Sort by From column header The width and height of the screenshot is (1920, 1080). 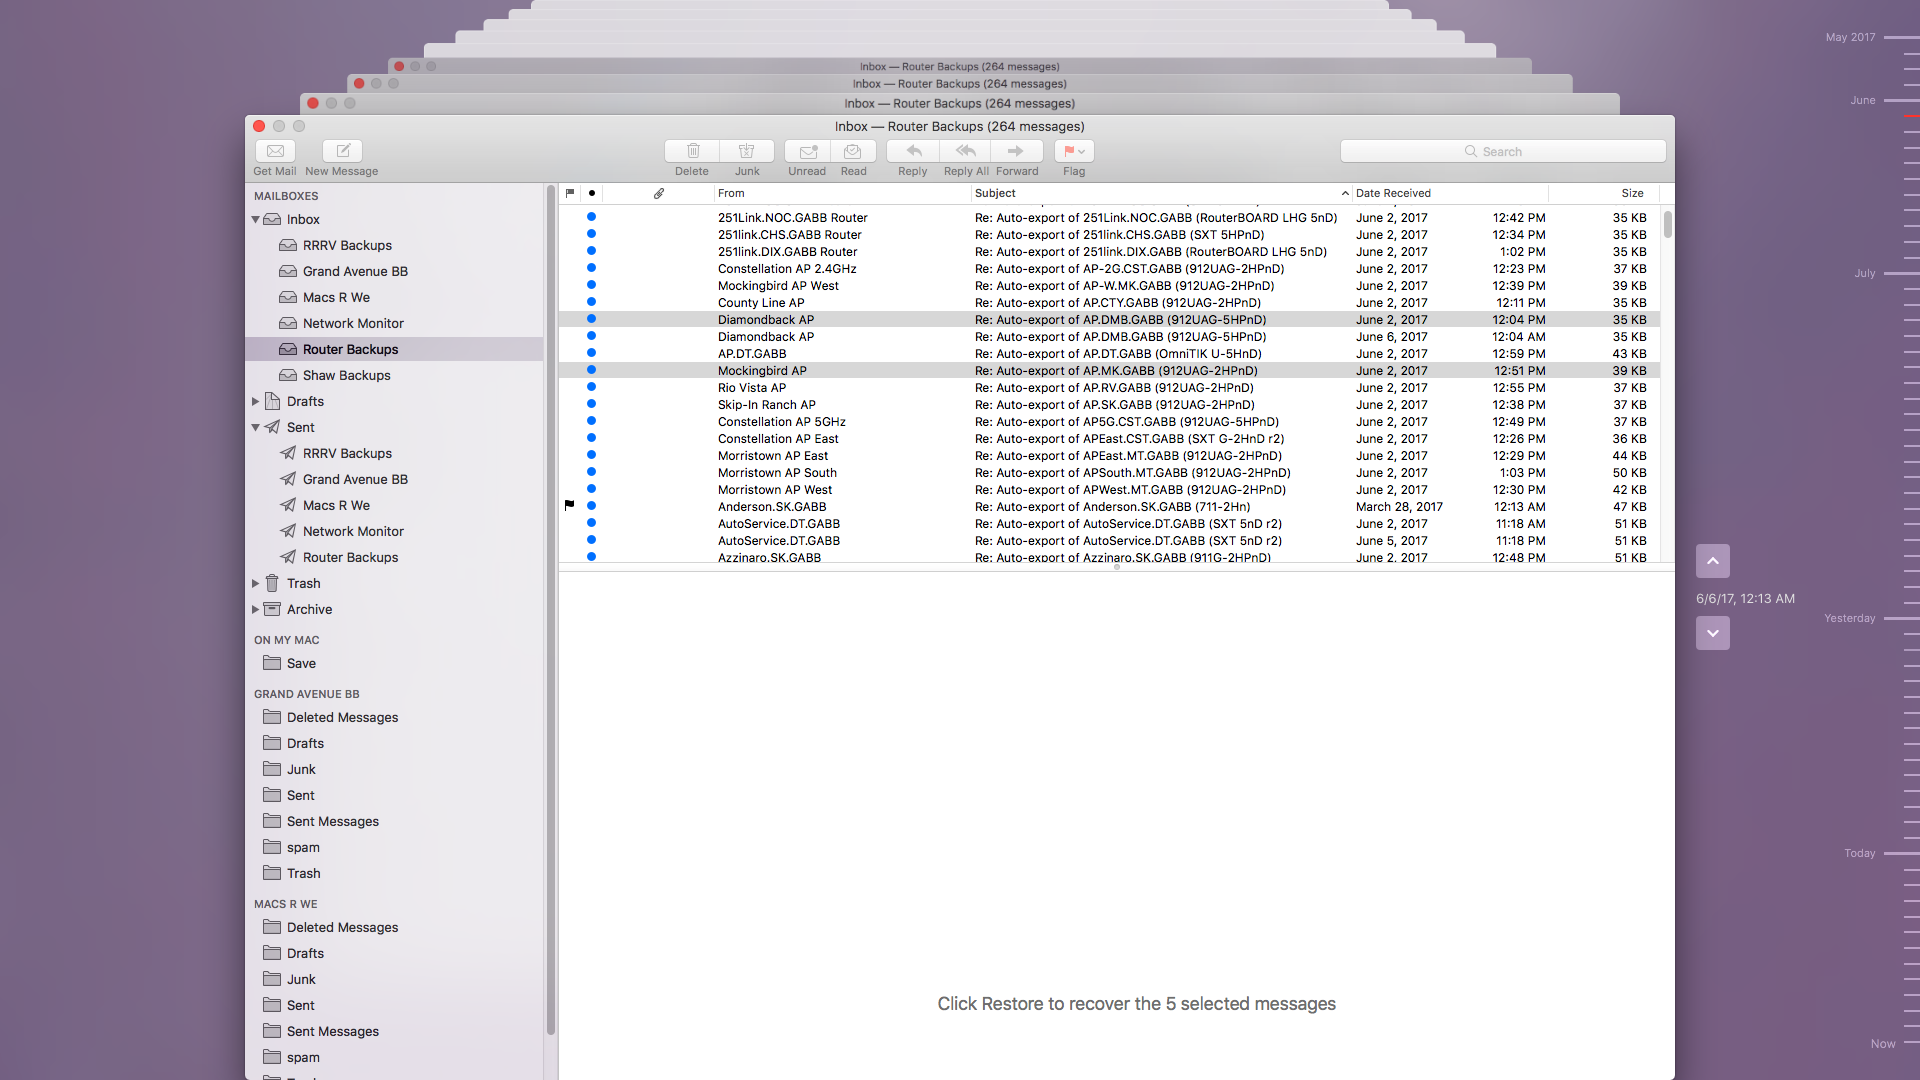(842, 193)
